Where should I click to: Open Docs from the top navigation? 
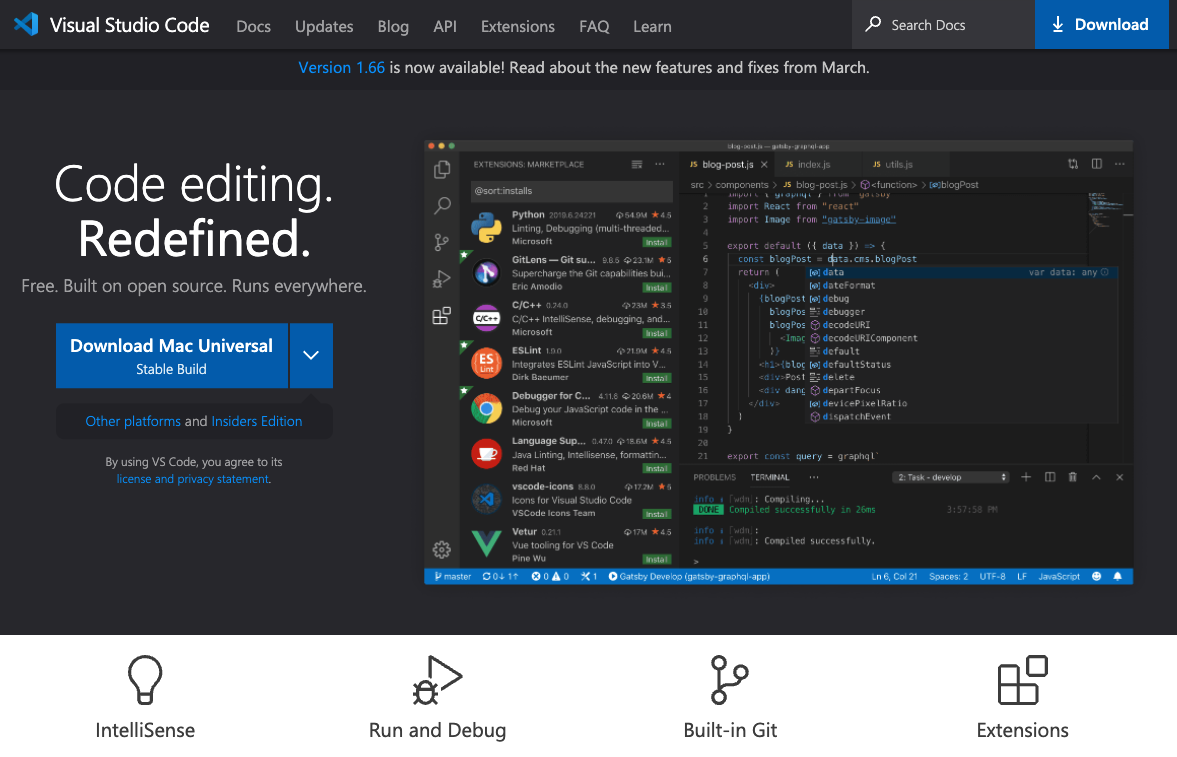[253, 26]
